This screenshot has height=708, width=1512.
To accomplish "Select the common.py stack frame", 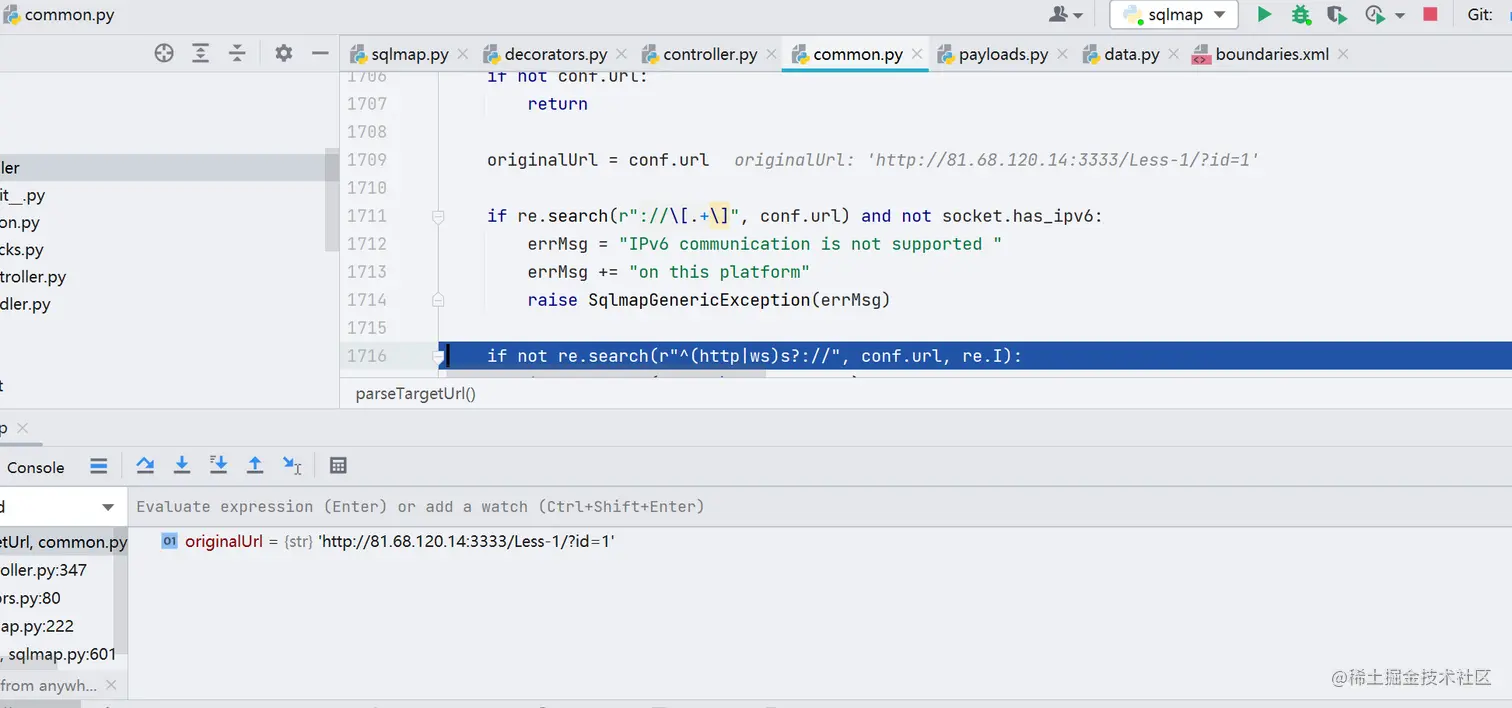I will (62, 542).
